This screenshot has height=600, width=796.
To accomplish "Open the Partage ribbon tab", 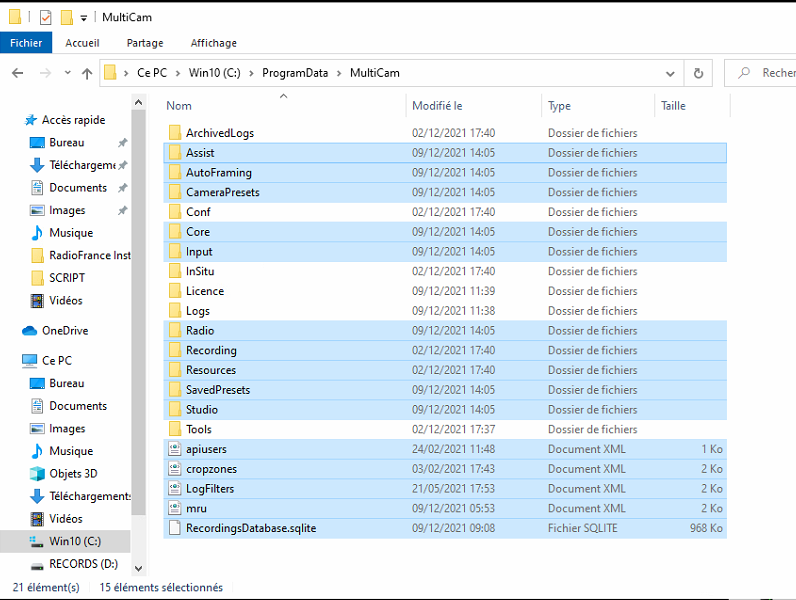I will (145, 43).
